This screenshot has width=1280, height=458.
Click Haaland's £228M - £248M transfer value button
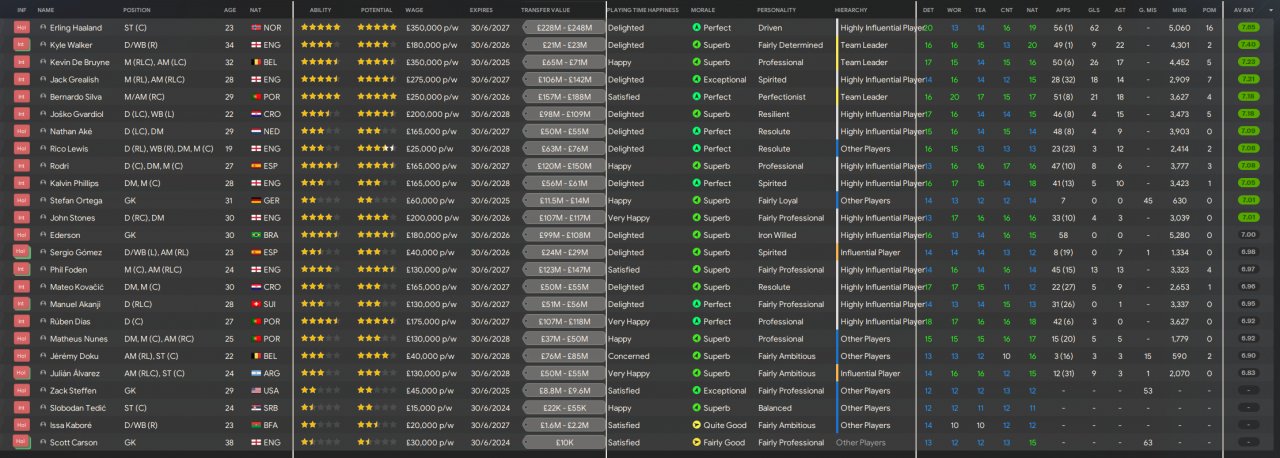[x=563, y=28]
